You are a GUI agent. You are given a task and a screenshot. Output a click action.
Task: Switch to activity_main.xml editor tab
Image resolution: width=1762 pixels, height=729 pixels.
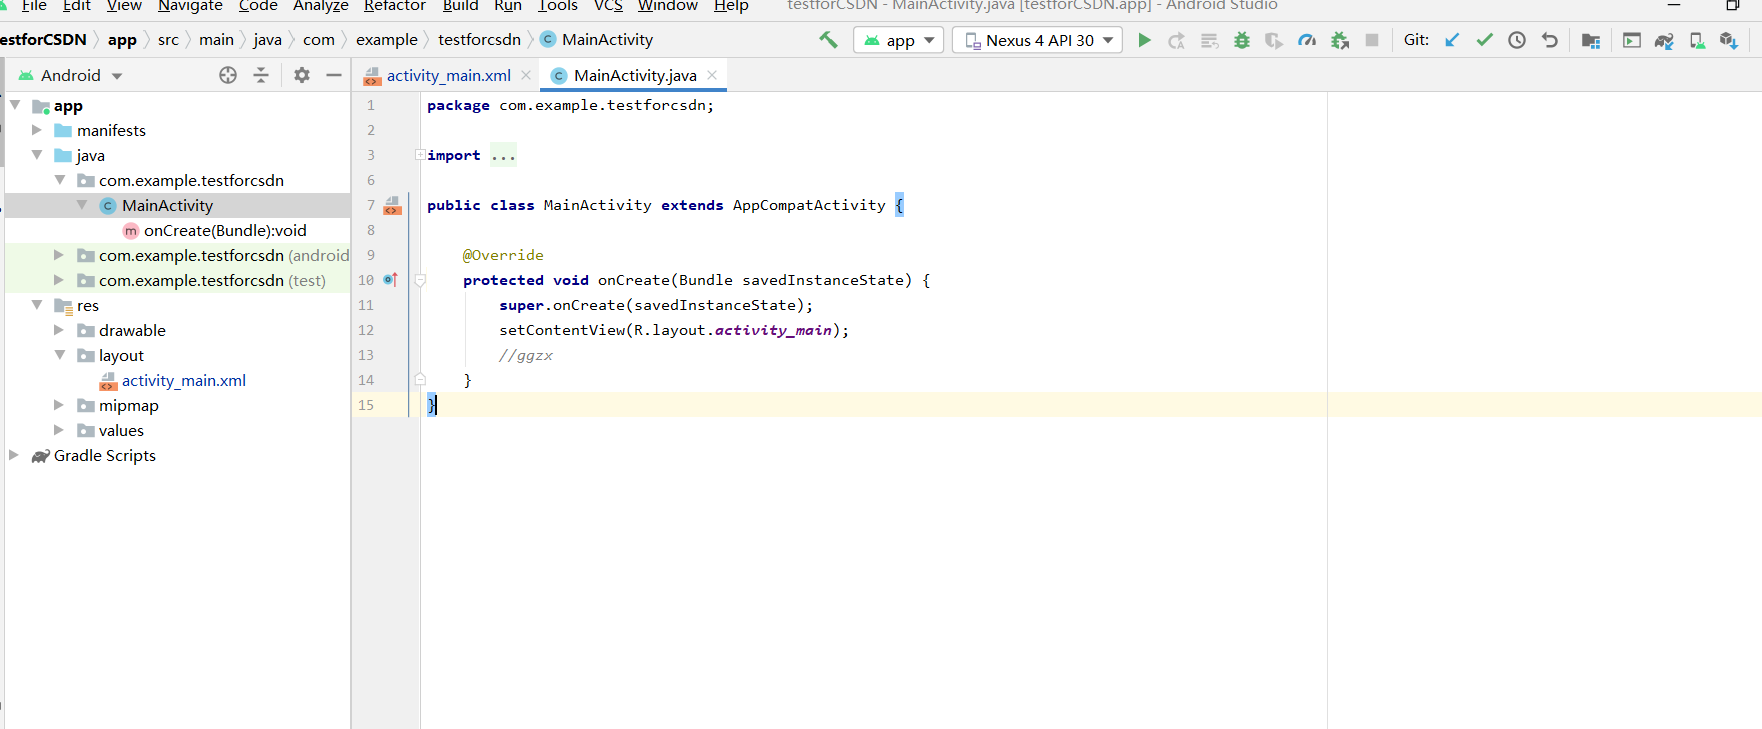(448, 75)
